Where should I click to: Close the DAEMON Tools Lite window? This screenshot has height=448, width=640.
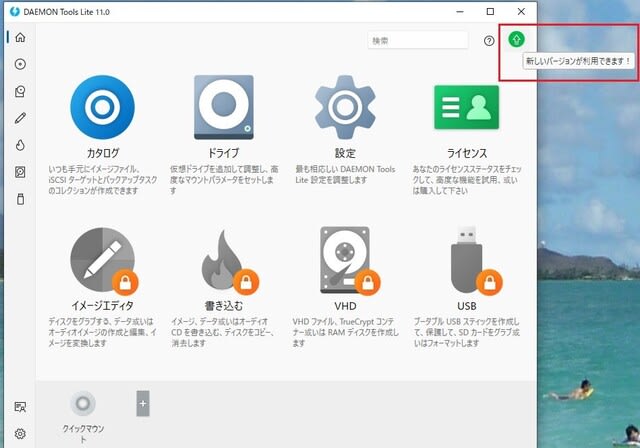(x=521, y=12)
